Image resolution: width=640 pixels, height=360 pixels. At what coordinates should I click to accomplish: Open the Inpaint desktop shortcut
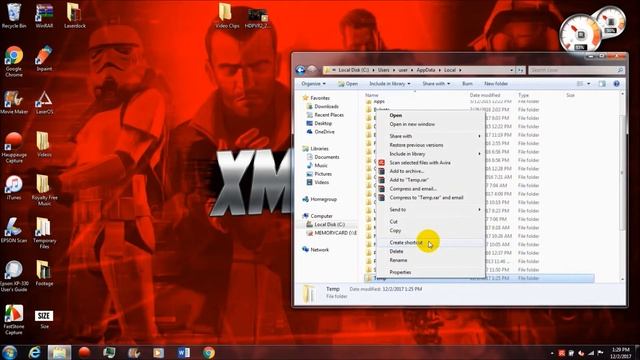click(44, 58)
